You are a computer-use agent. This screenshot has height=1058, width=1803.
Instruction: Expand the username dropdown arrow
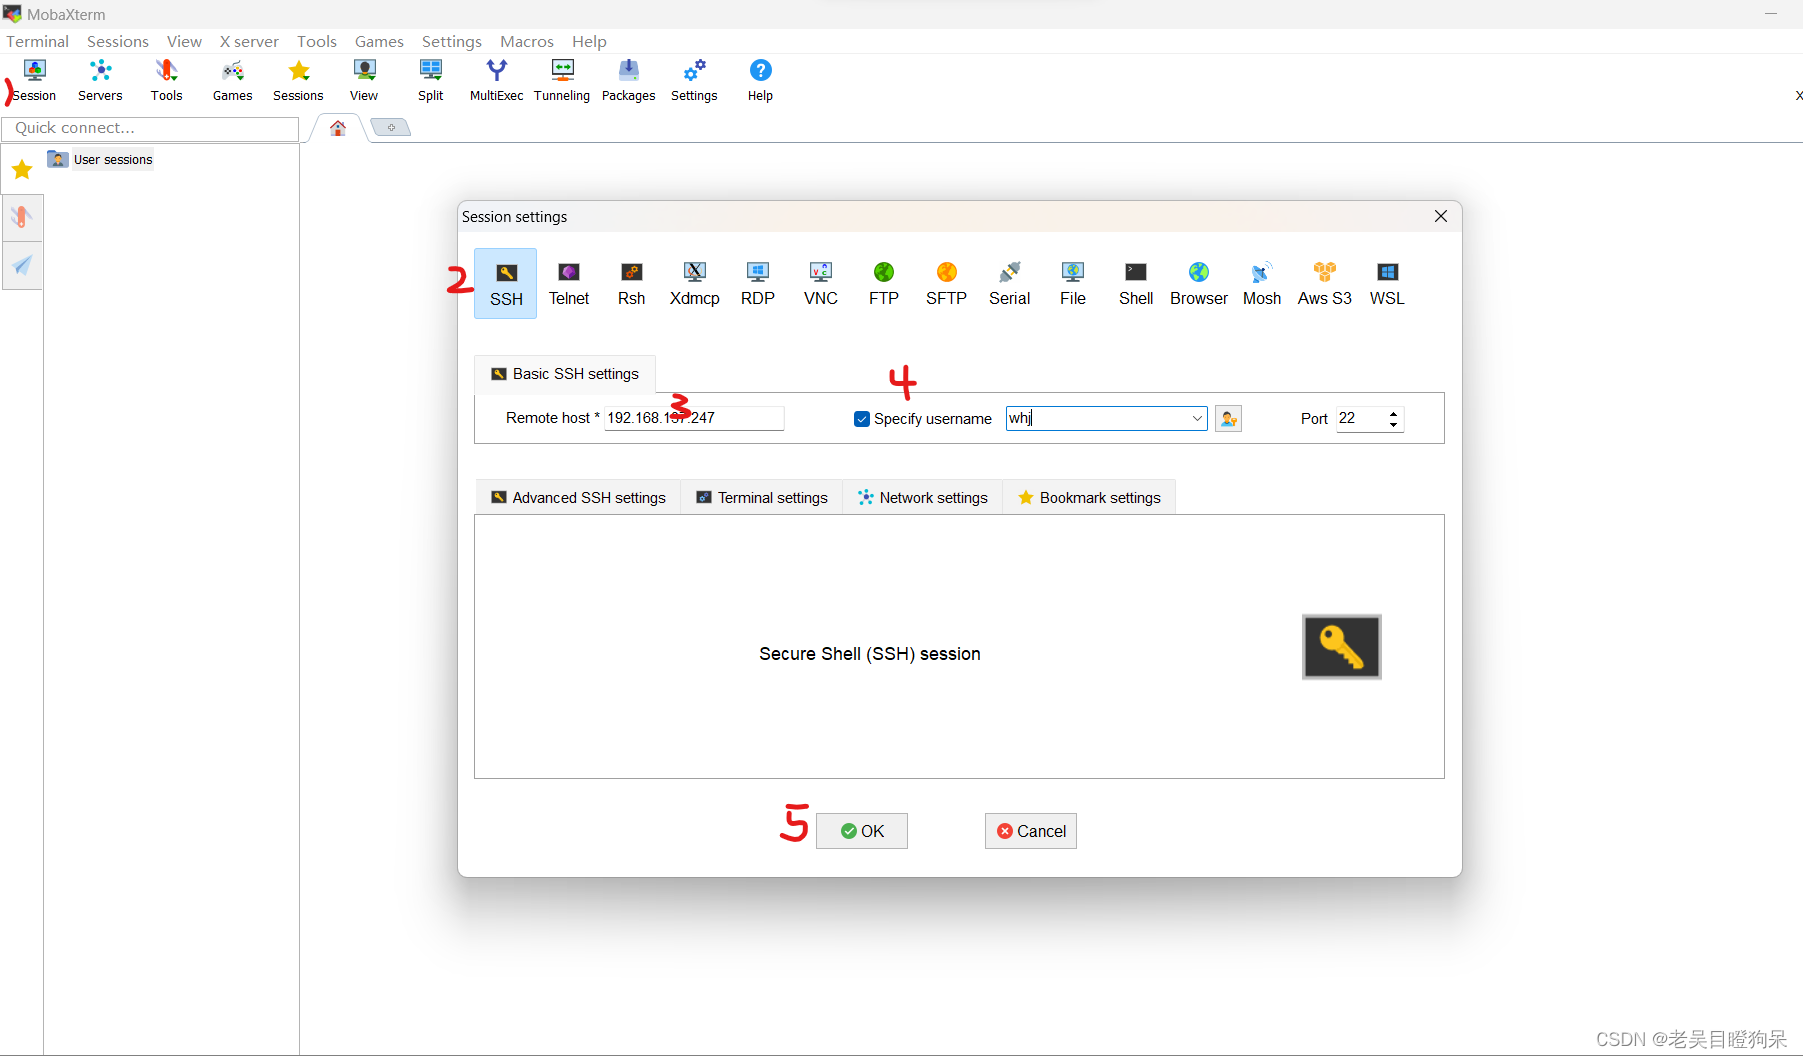1197,419
